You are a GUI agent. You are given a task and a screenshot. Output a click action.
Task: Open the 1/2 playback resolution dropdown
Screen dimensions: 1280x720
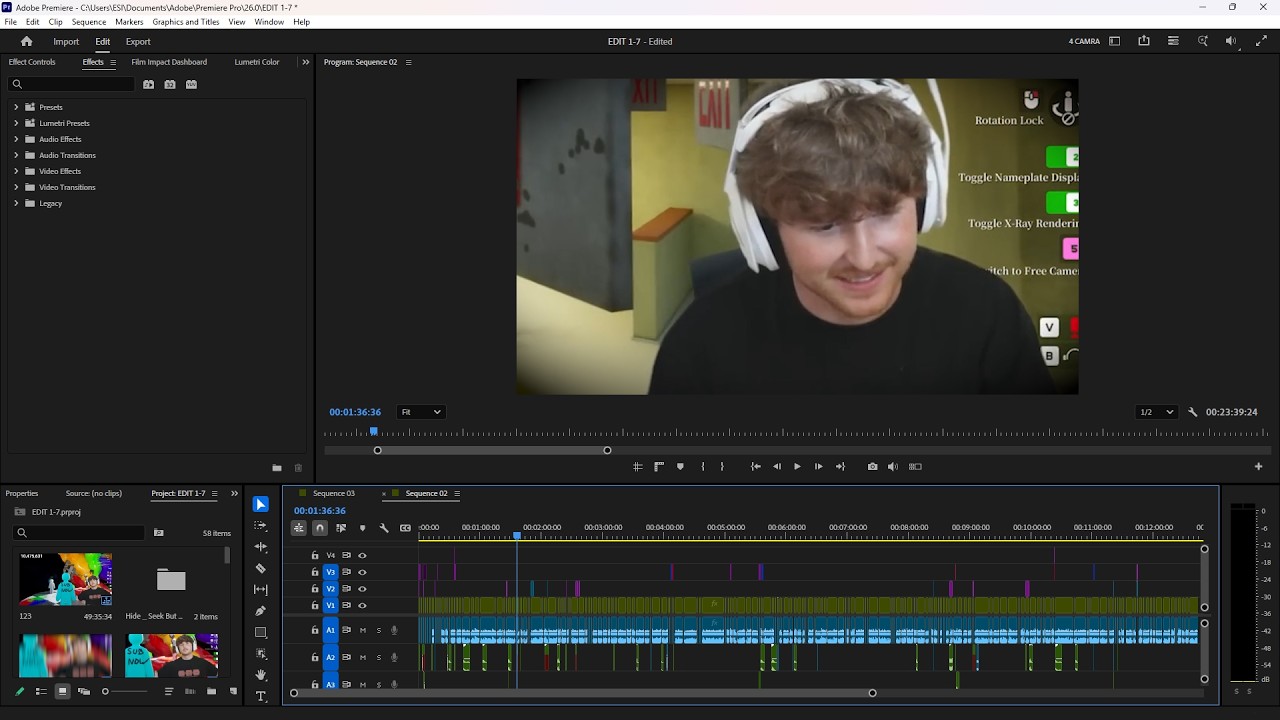tap(1157, 412)
